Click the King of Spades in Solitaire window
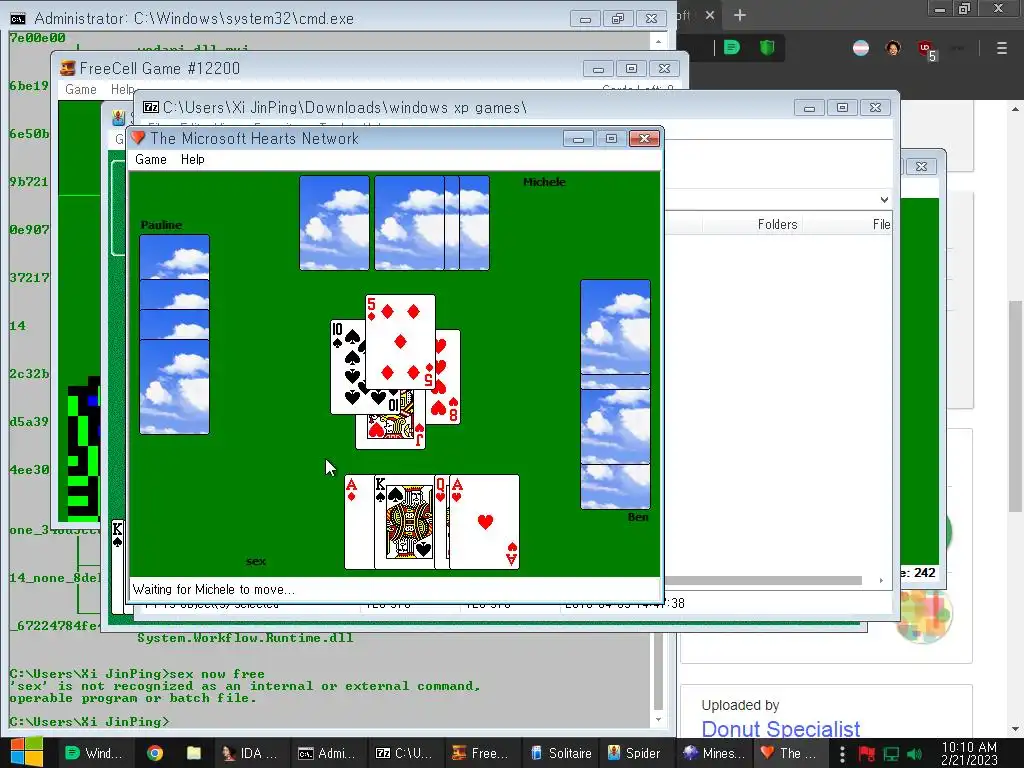Image resolution: width=1024 pixels, height=768 pixels. click(x=118, y=566)
